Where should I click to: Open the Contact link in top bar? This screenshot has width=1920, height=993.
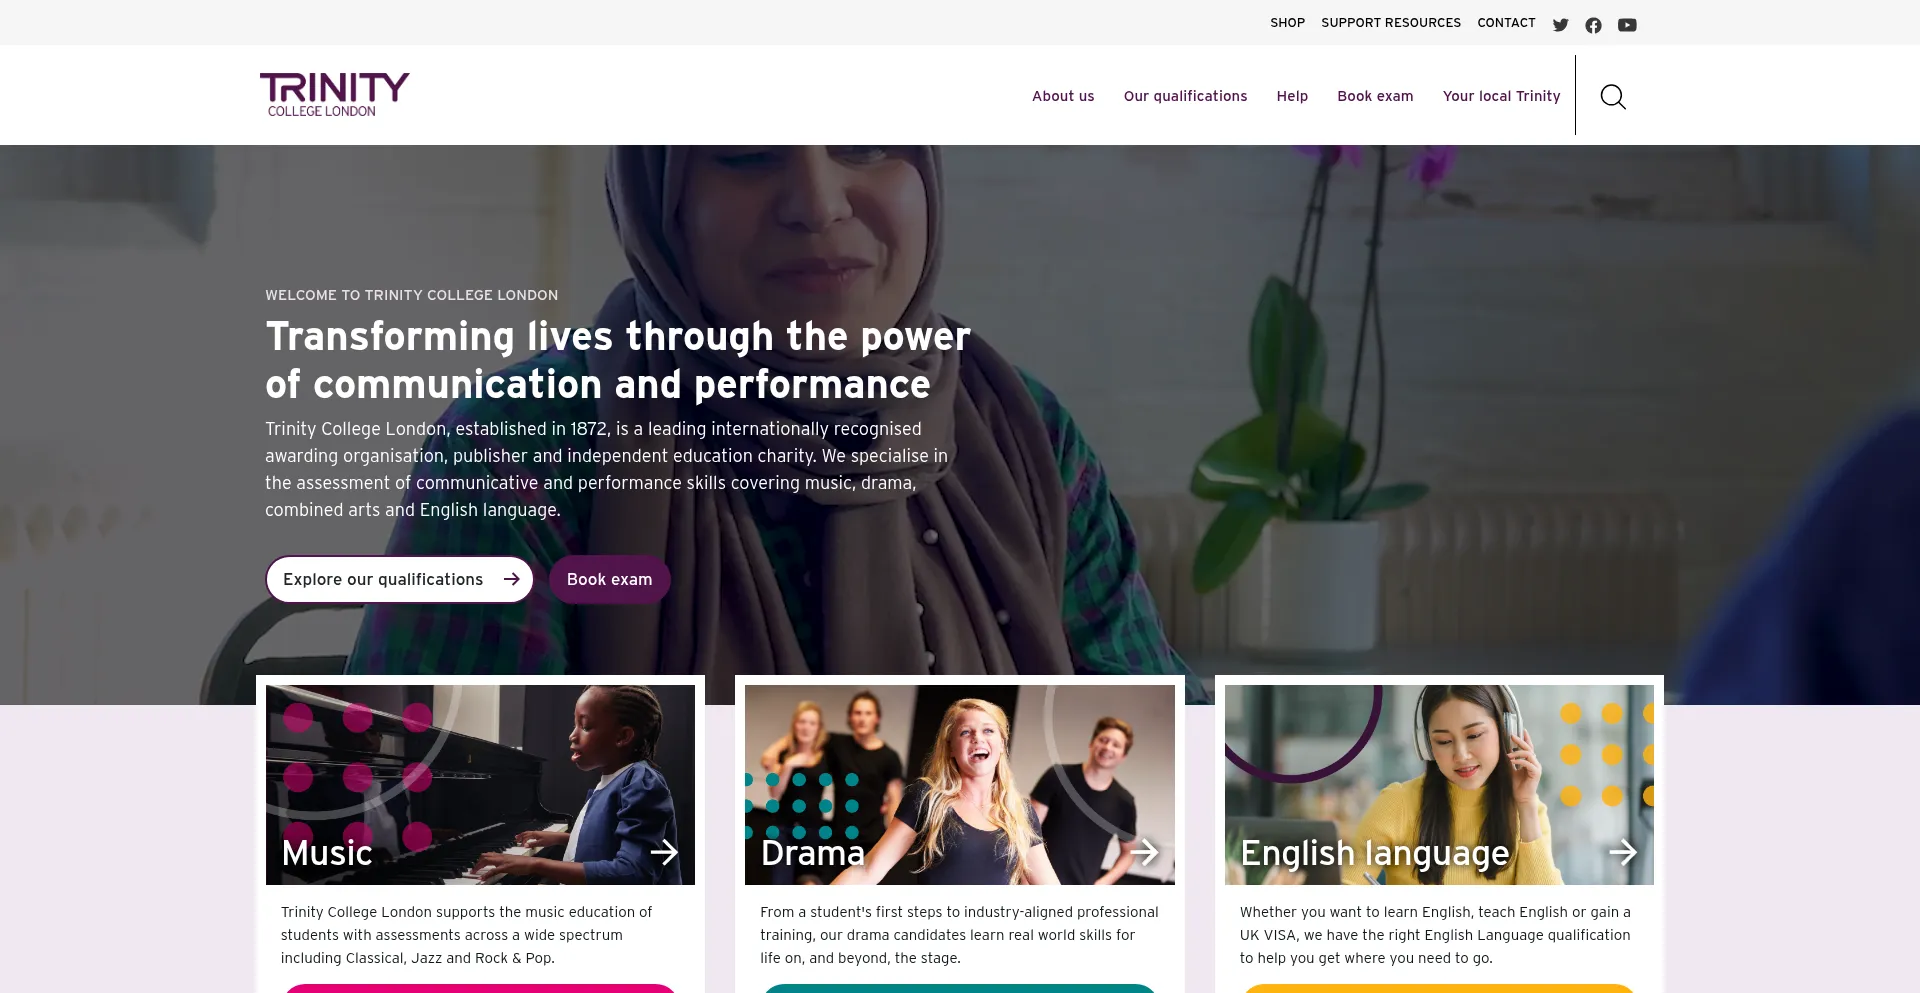point(1506,23)
